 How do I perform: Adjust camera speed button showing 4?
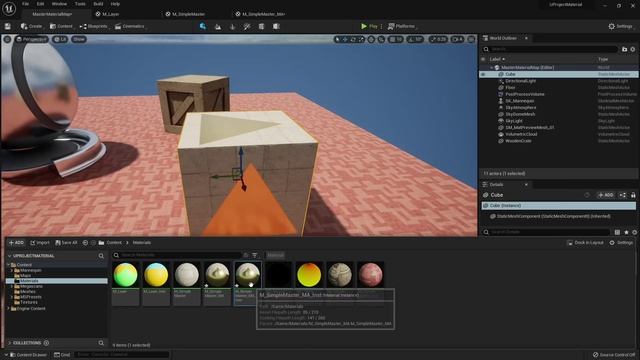tap(457, 40)
